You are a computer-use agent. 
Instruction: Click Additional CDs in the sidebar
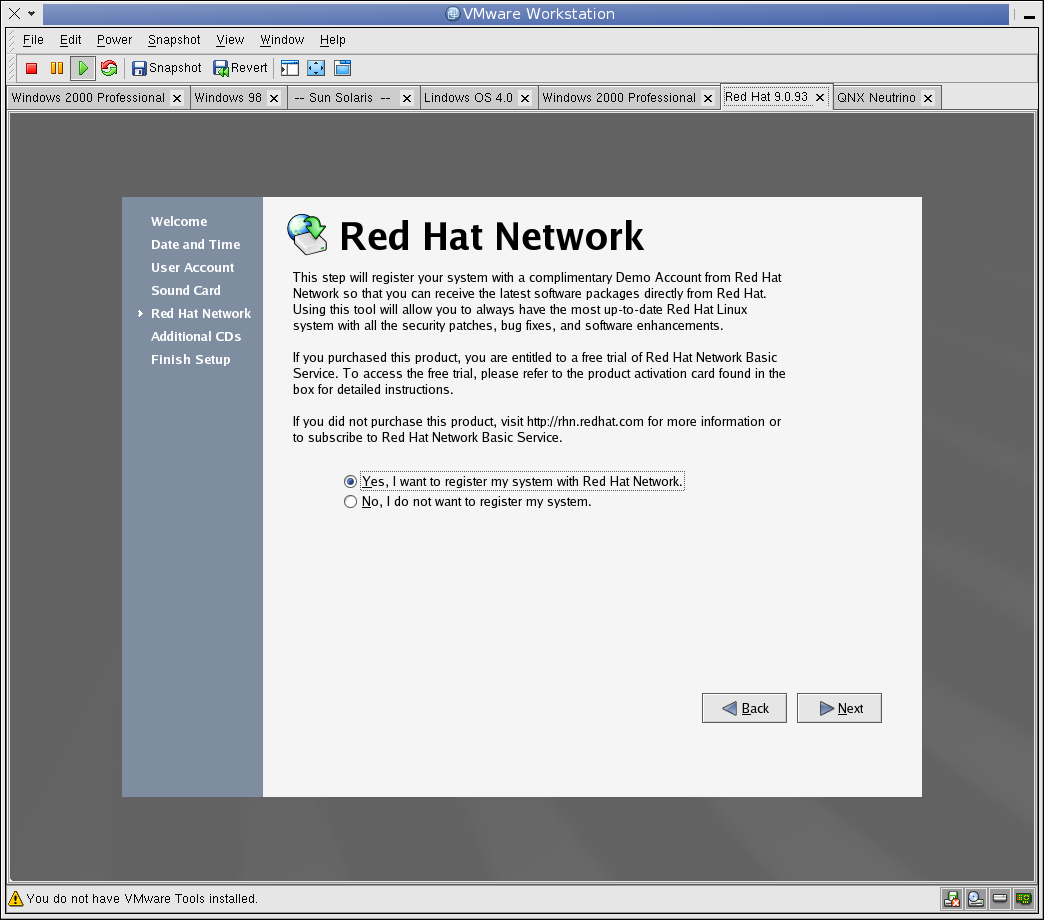196,336
